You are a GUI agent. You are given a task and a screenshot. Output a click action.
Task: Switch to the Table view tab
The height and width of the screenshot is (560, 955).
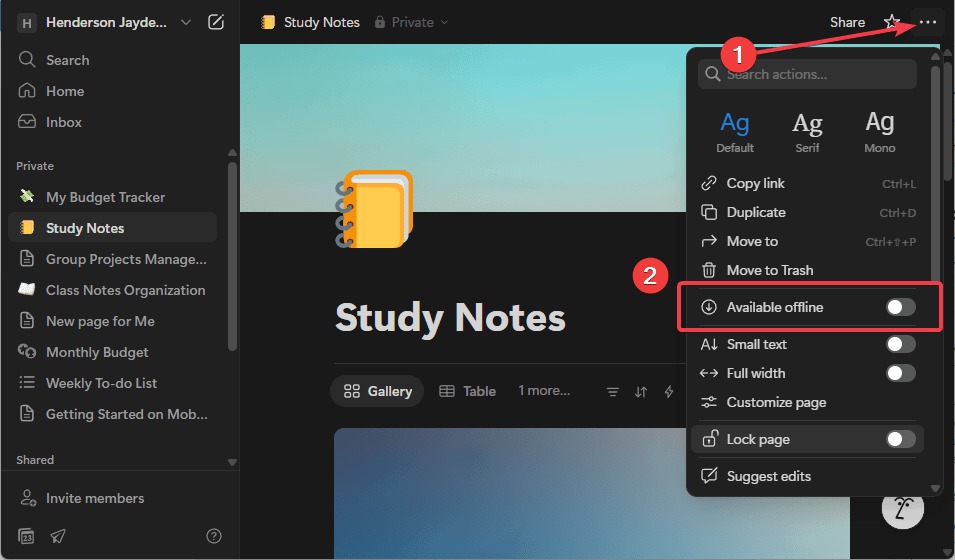coord(468,391)
